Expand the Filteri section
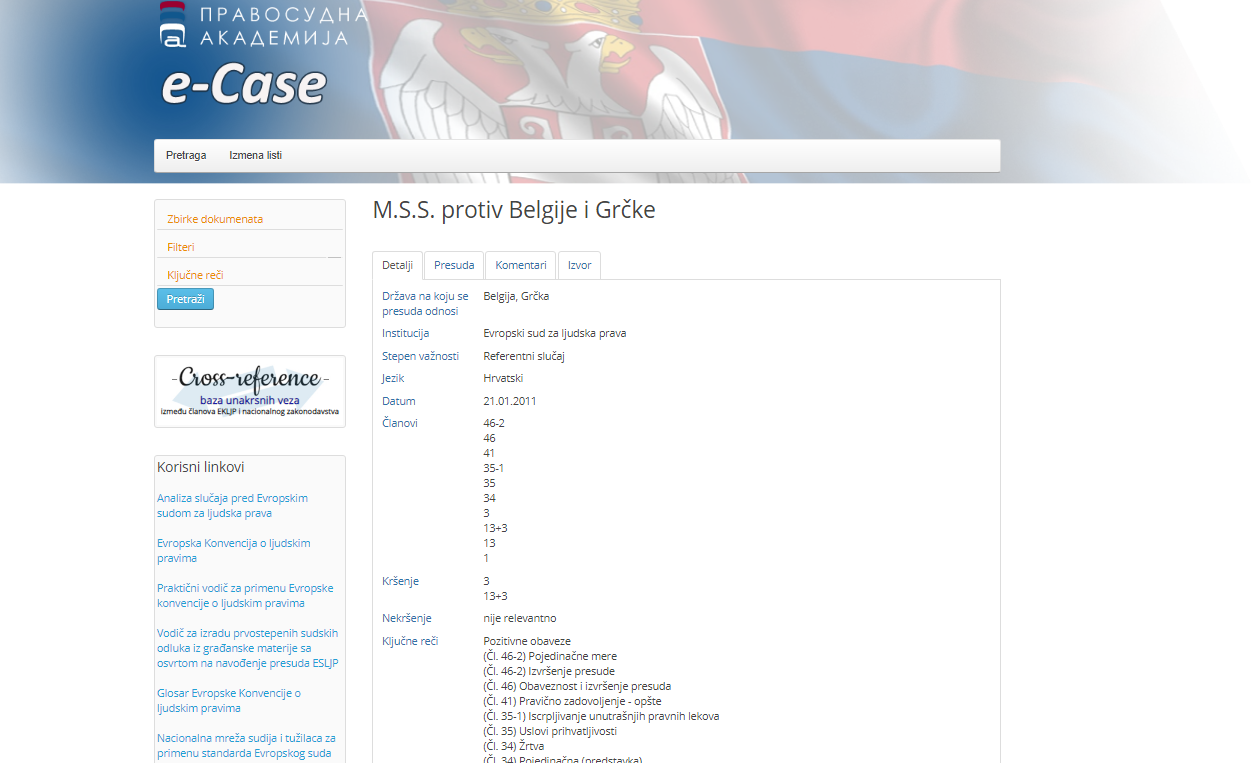The image size is (1251, 775). (181, 247)
